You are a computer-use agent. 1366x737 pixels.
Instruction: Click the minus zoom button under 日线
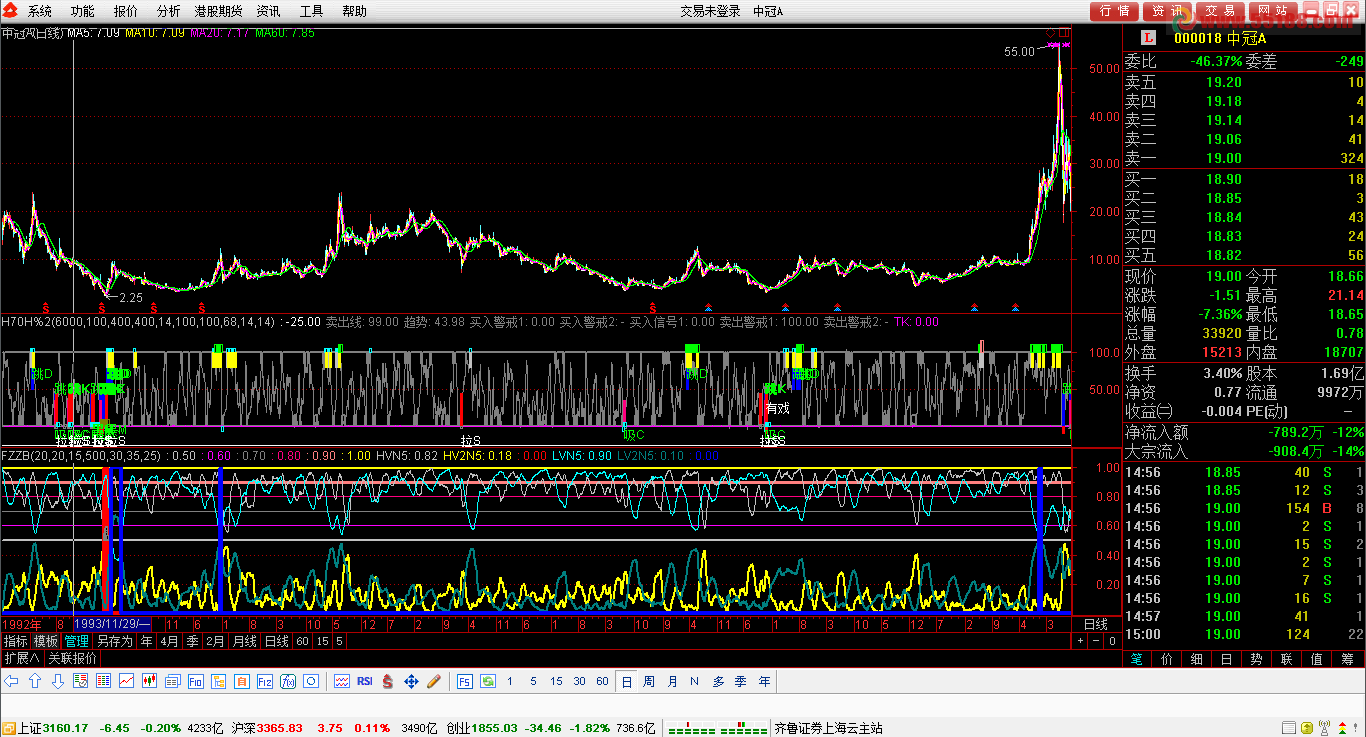(1096, 641)
